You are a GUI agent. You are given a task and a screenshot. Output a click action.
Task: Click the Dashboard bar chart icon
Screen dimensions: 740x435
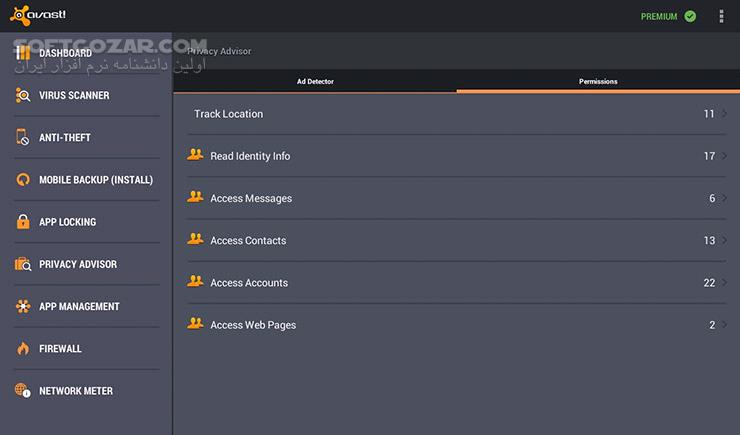(x=23, y=53)
